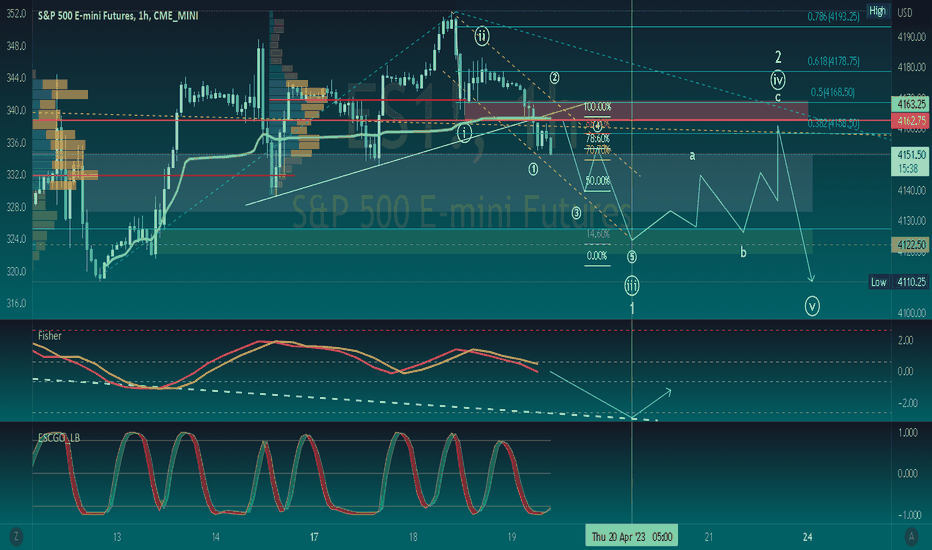
Task: Click the ESCGO_LB indicator label
Action: pyautogui.click(x=58, y=438)
